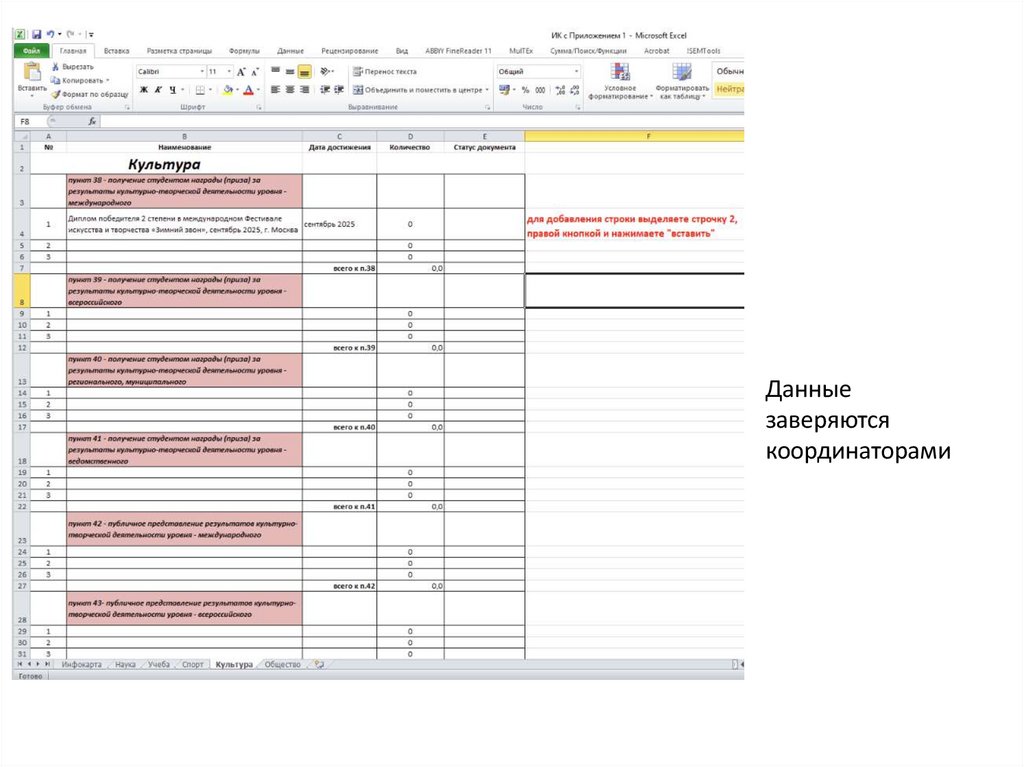Open the Спорт sheet tab

(193, 664)
